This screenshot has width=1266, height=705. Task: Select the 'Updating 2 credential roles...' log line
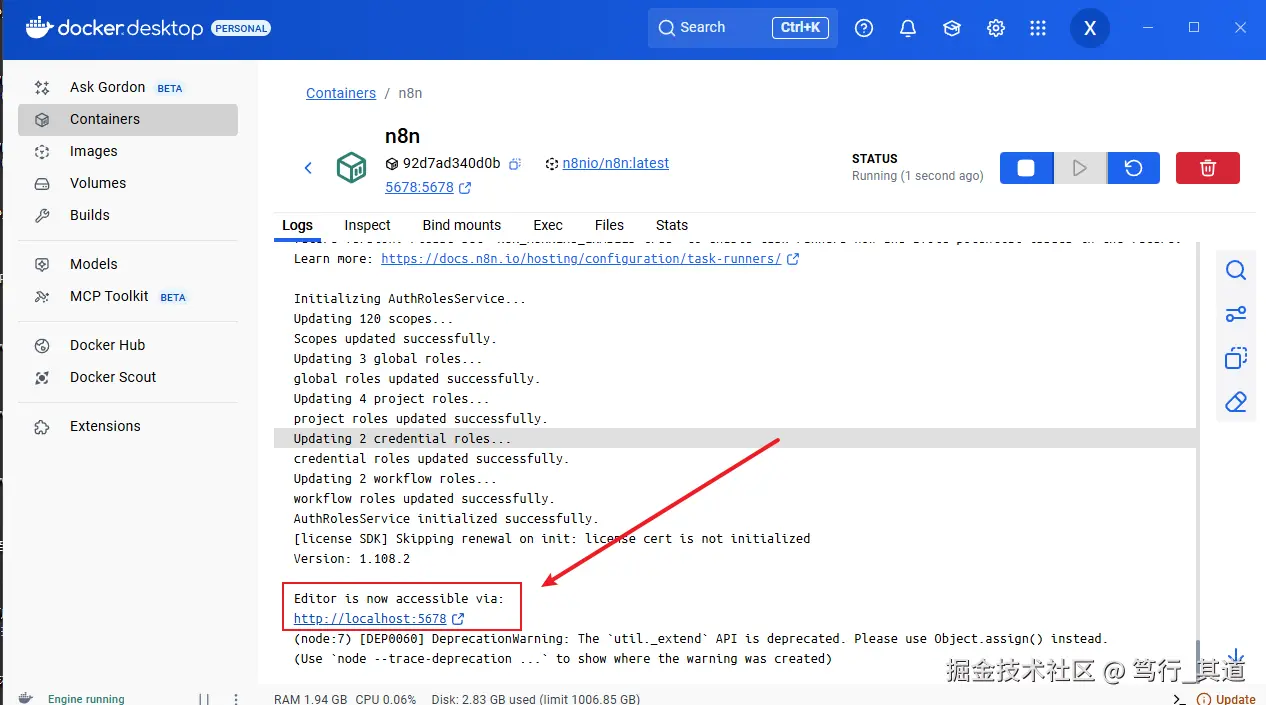(x=735, y=438)
